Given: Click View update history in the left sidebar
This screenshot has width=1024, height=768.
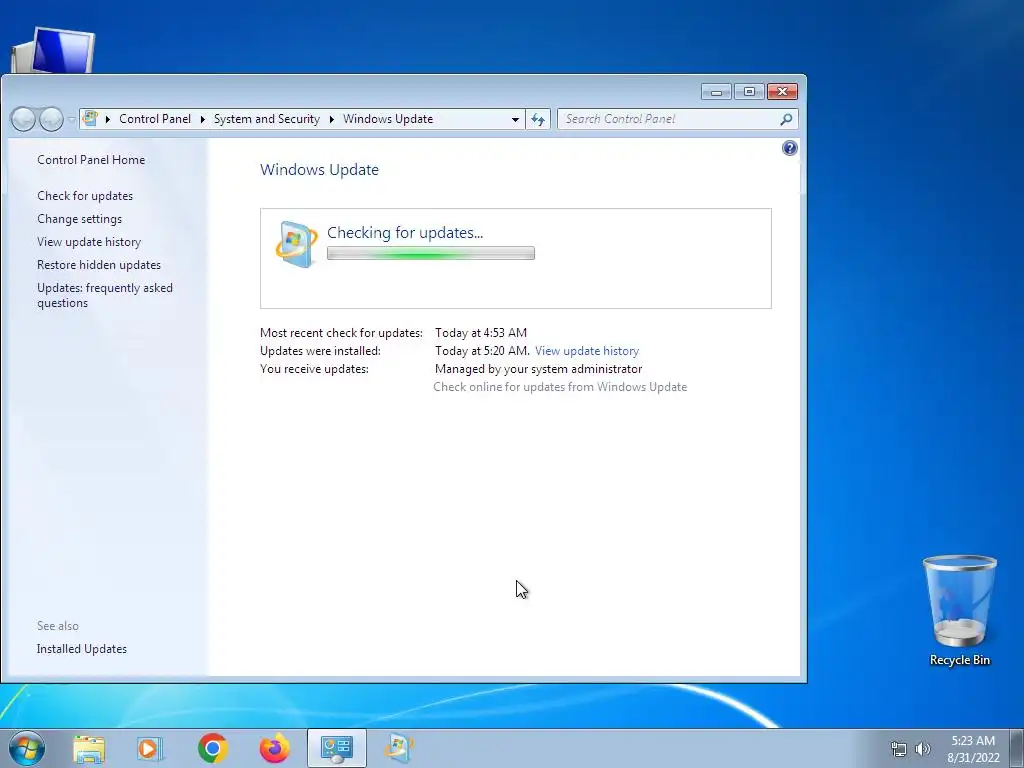Looking at the screenshot, I should point(89,242).
